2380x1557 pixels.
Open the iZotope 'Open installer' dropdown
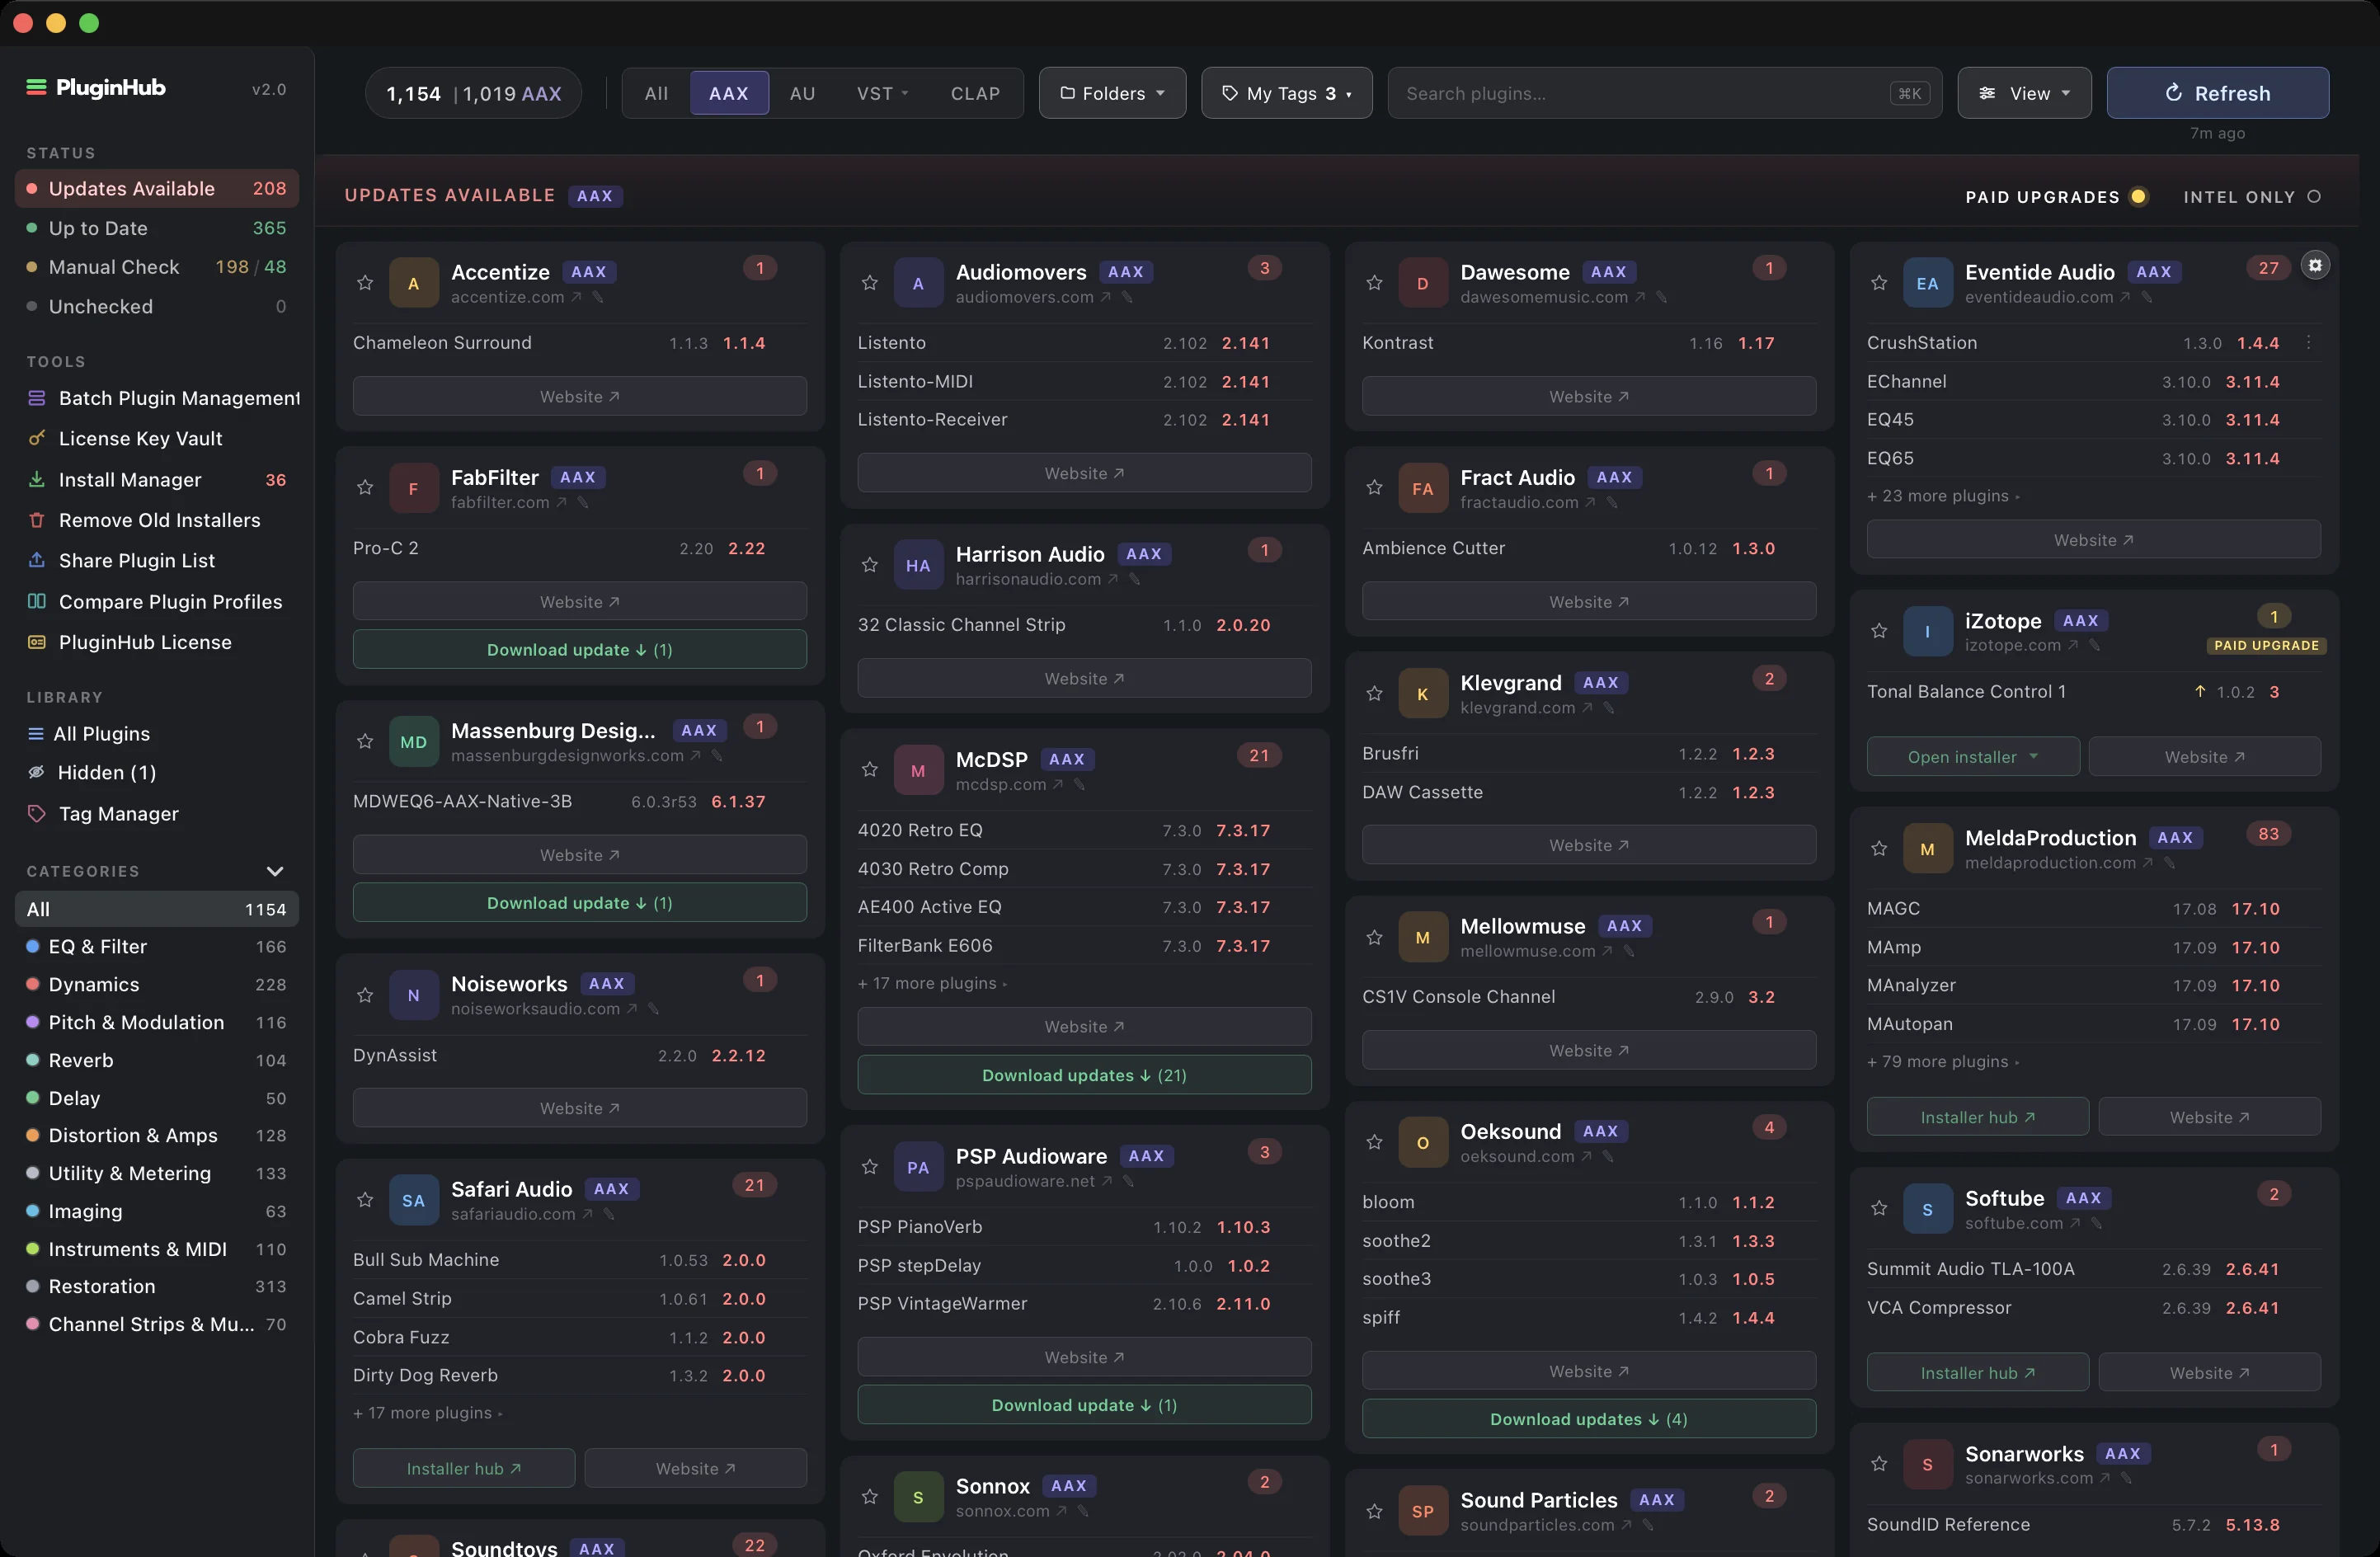1972,757
